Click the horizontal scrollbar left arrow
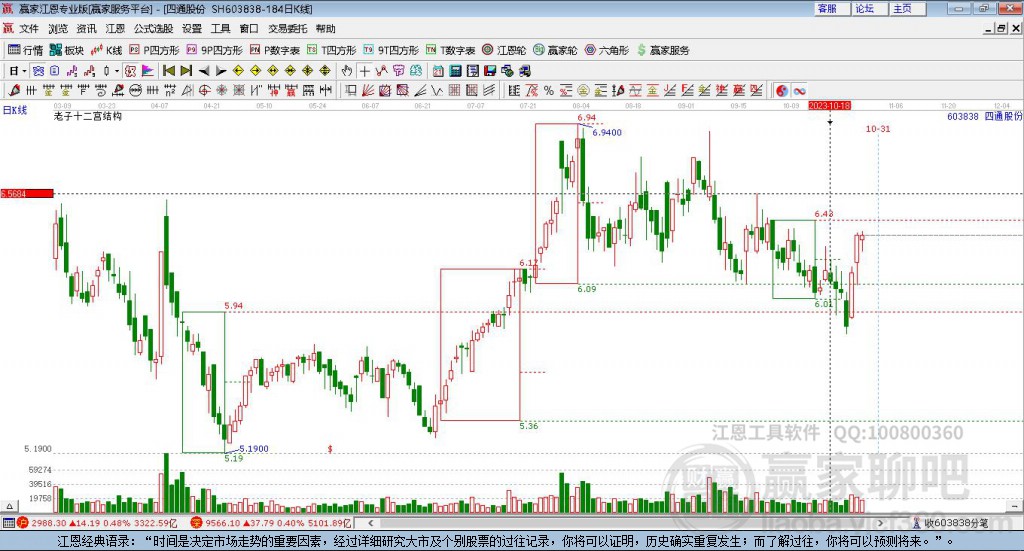 point(370,523)
